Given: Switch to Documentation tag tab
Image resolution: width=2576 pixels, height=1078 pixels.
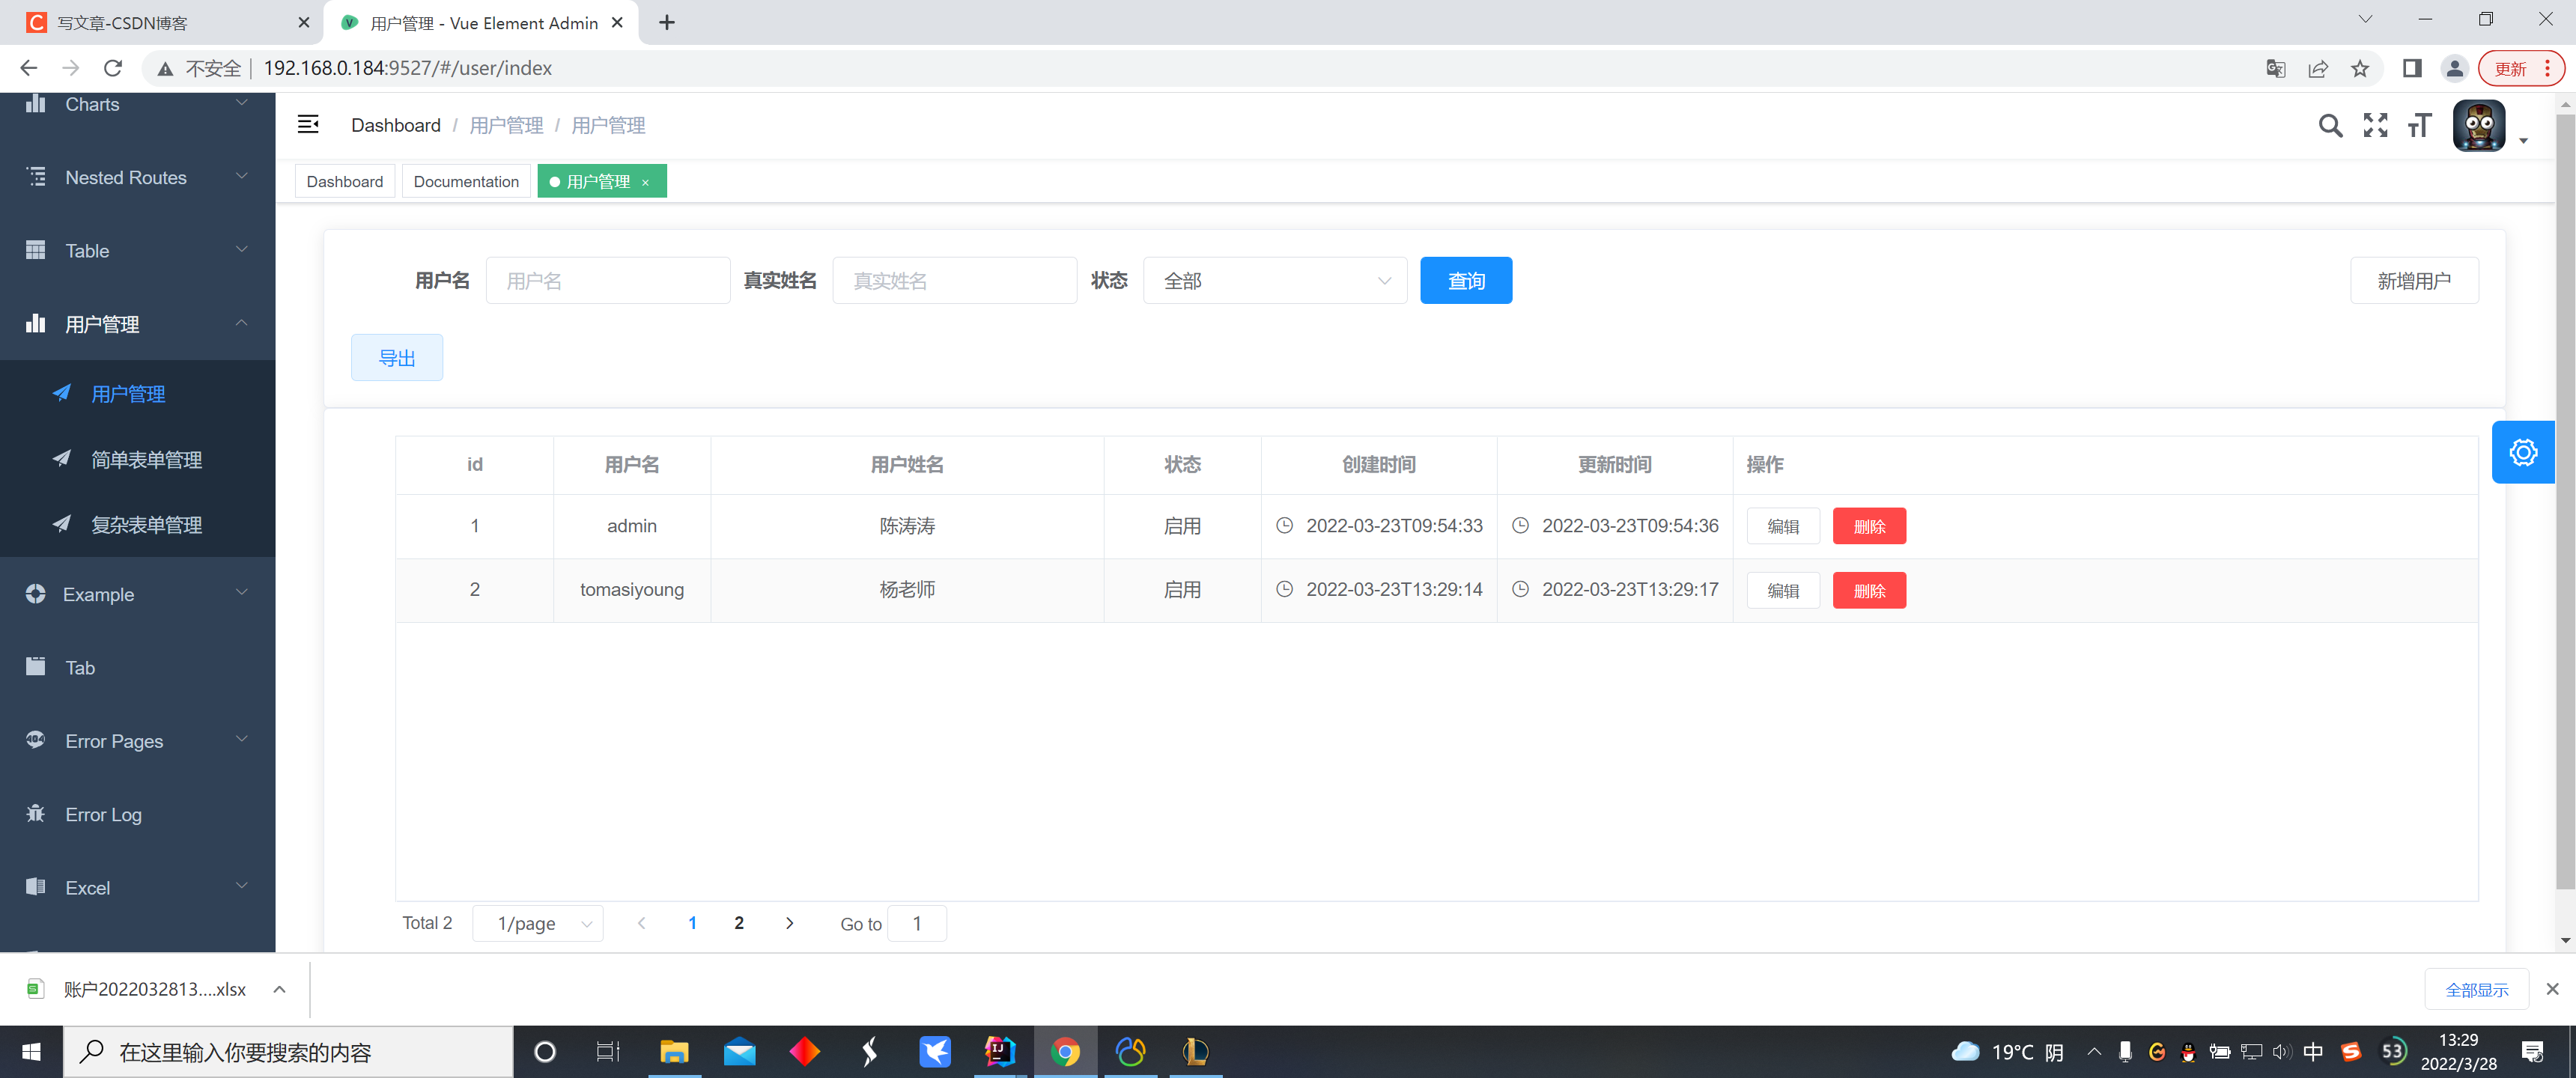Looking at the screenshot, I should (x=466, y=181).
